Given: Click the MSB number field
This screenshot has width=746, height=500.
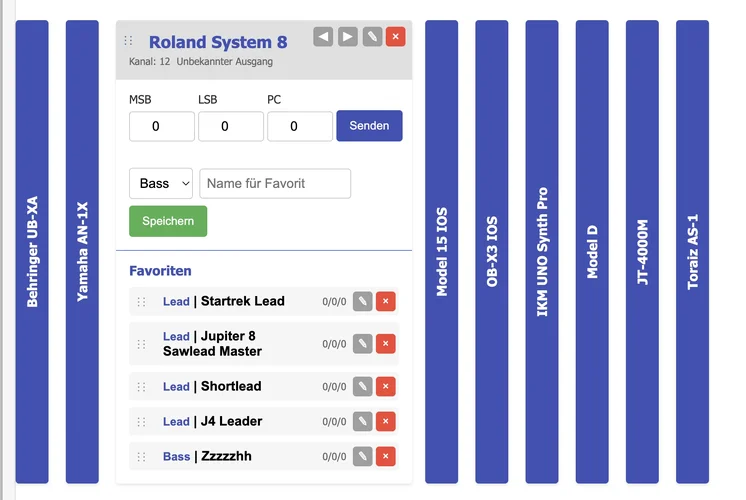Looking at the screenshot, I should tap(161, 127).
